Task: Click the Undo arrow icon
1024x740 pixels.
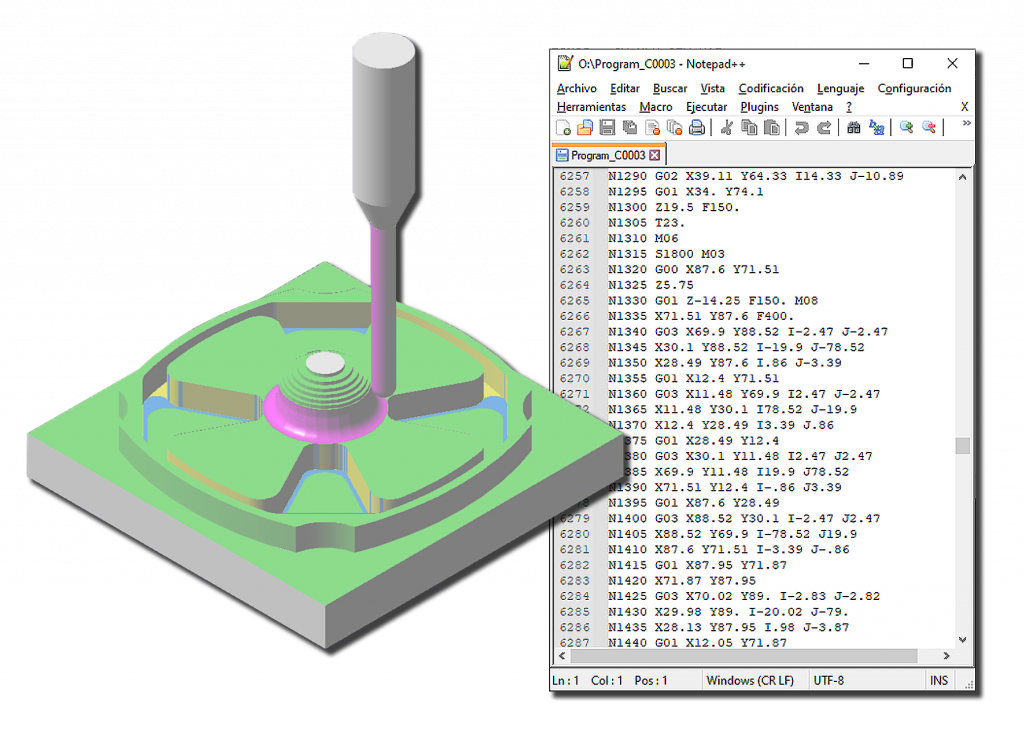Action: (801, 127)
